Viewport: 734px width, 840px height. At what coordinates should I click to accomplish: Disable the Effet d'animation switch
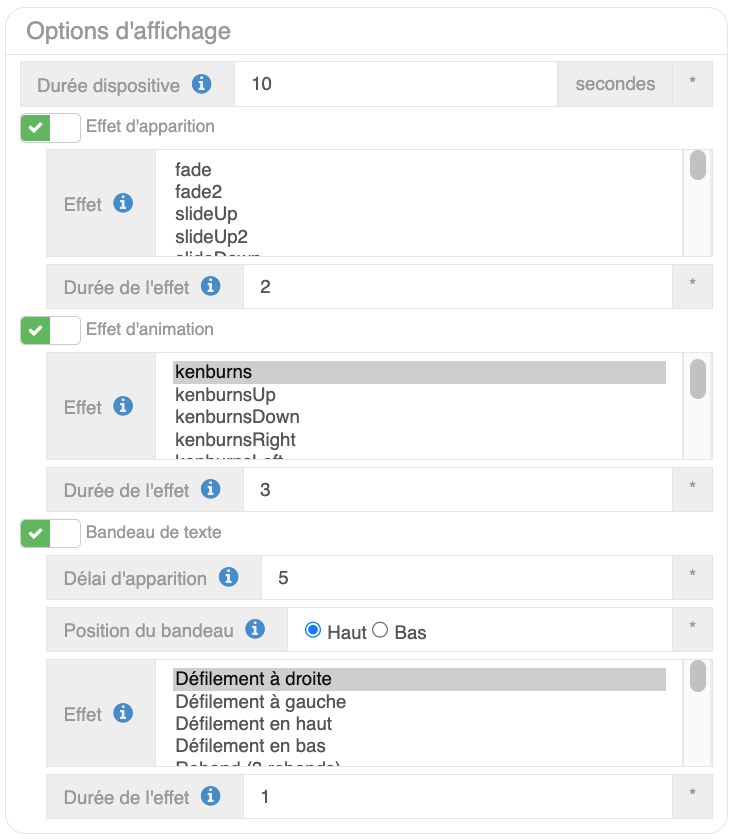(50, 330)
